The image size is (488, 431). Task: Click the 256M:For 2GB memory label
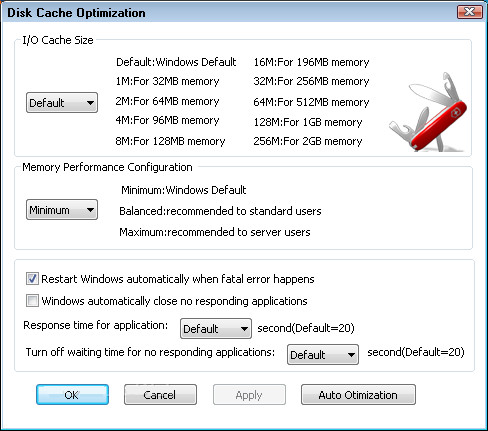[308, 141]
